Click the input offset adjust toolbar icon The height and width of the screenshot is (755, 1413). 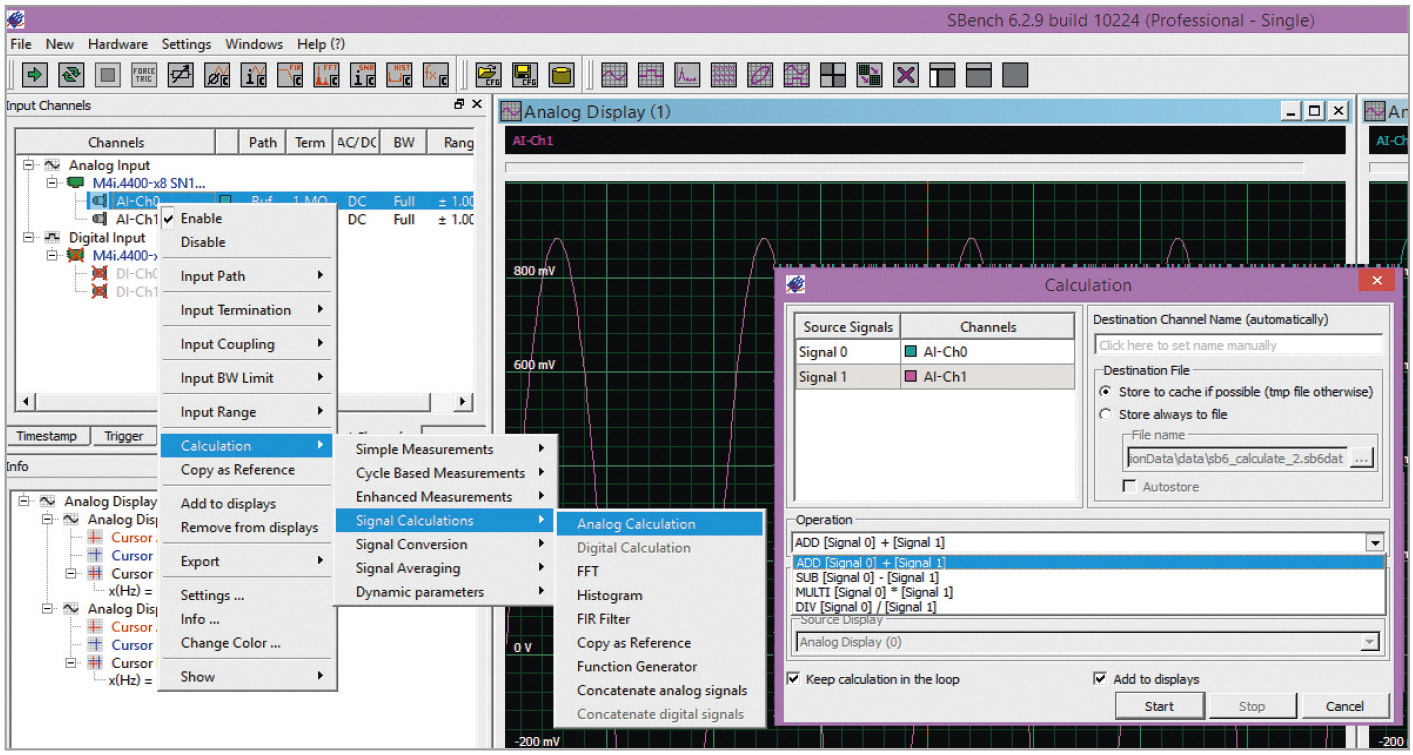click(x=181, y=74)
